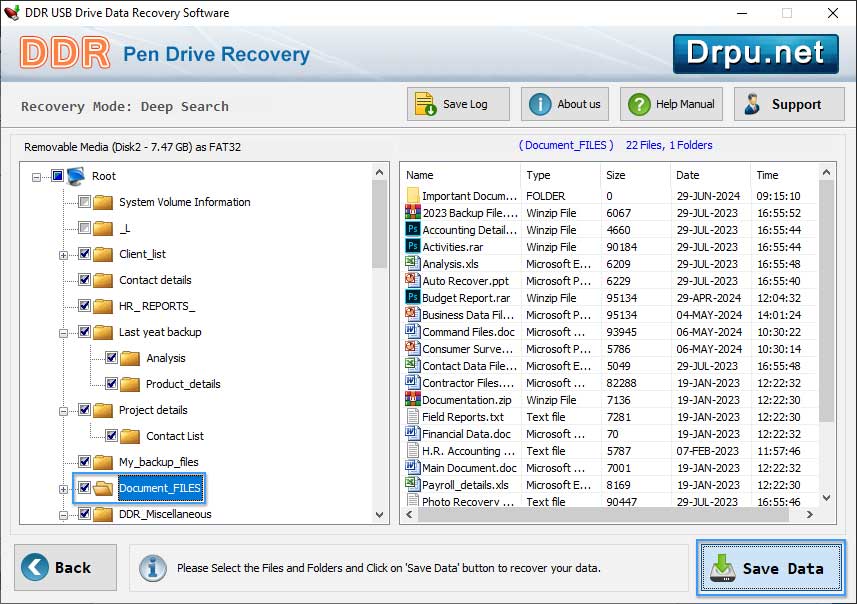Click the Activities.rar file icon
Viewport: 857px width, 604px height.
pyautogui.click(x=413, y=246)
